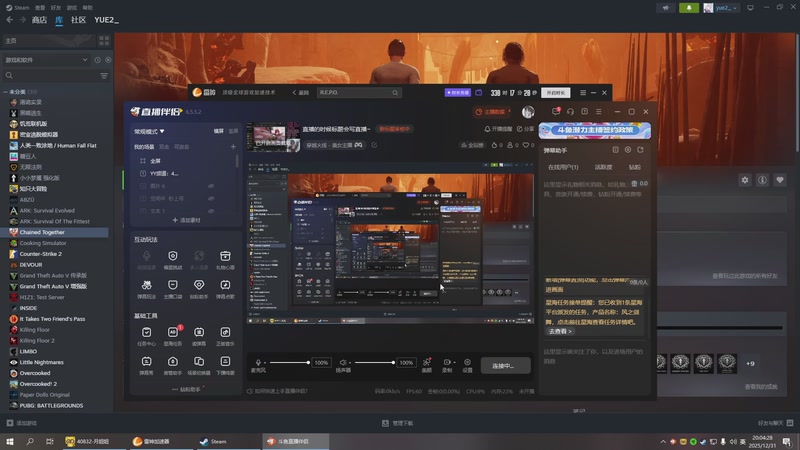The height and width of the screenshot is (450, 800).
Task: Open the streaming app hamburger menu
Action: (598, 112)
